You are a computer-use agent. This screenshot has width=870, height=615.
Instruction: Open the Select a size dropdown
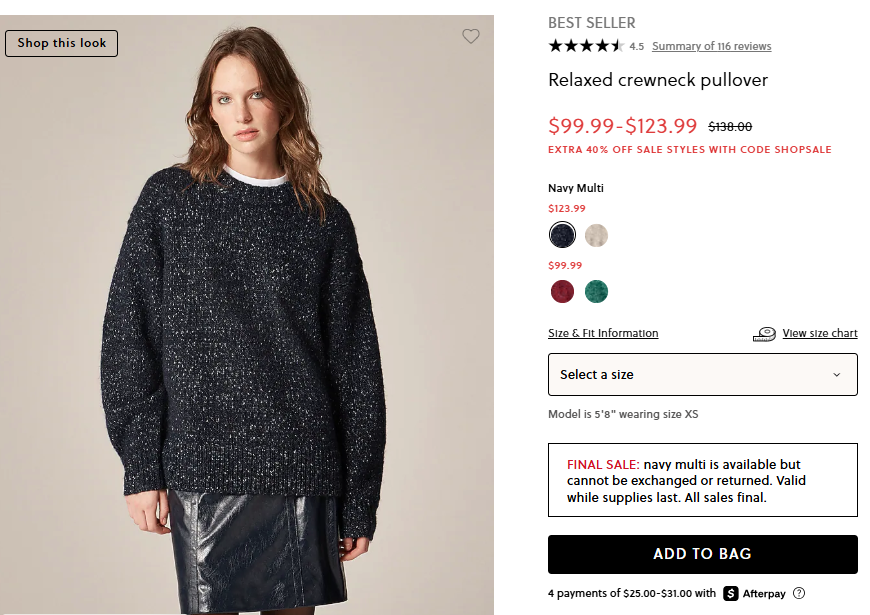coord(702,374)
